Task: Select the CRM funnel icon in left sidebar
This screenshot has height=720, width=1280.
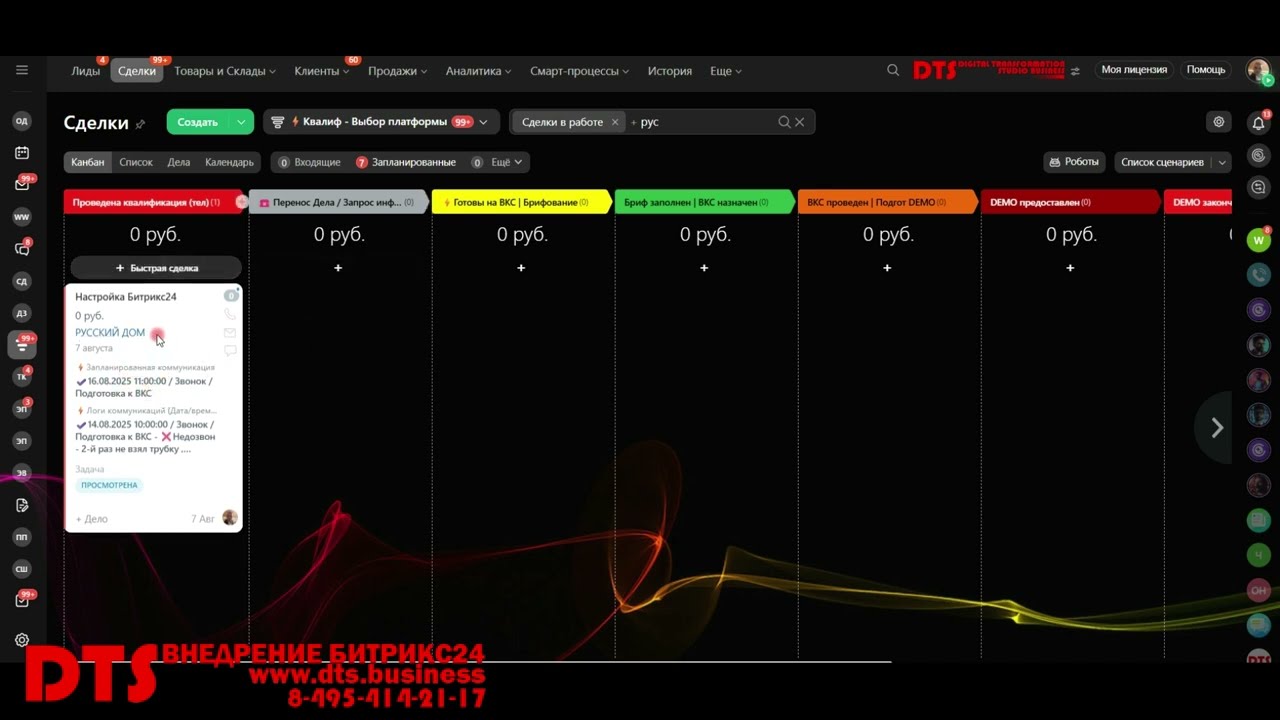Action: (x=22, y=345)
